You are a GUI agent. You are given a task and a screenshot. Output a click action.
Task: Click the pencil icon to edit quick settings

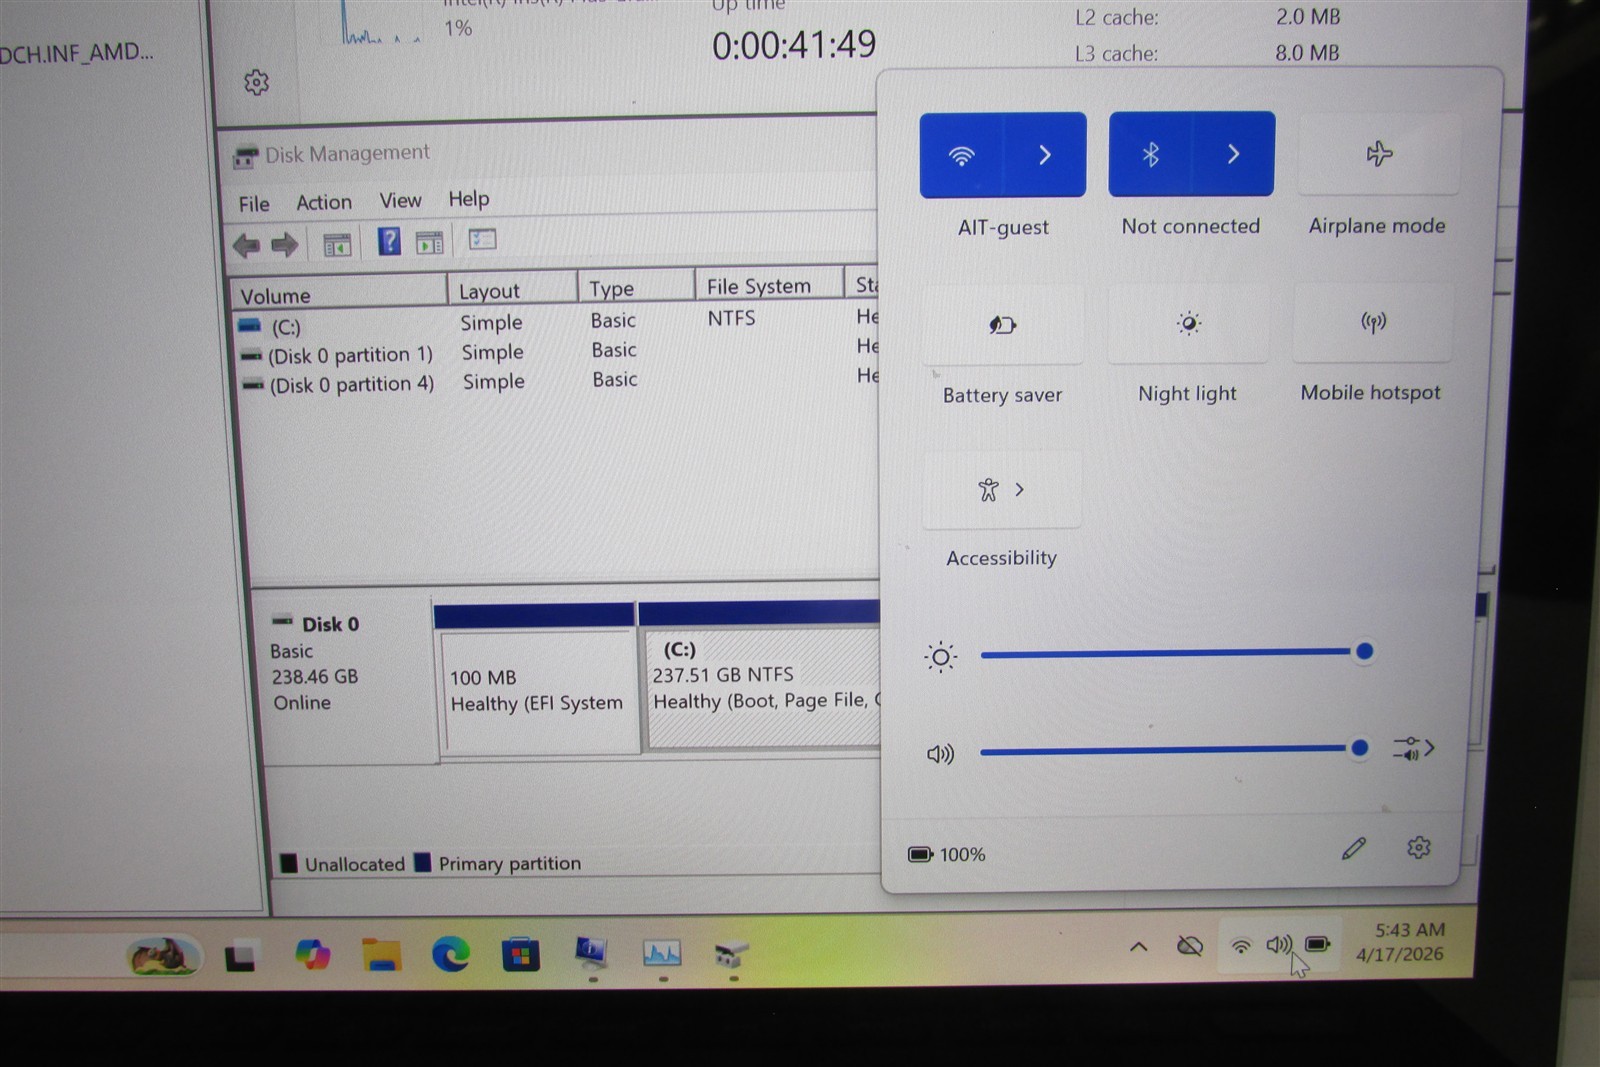pos(1354,849)
